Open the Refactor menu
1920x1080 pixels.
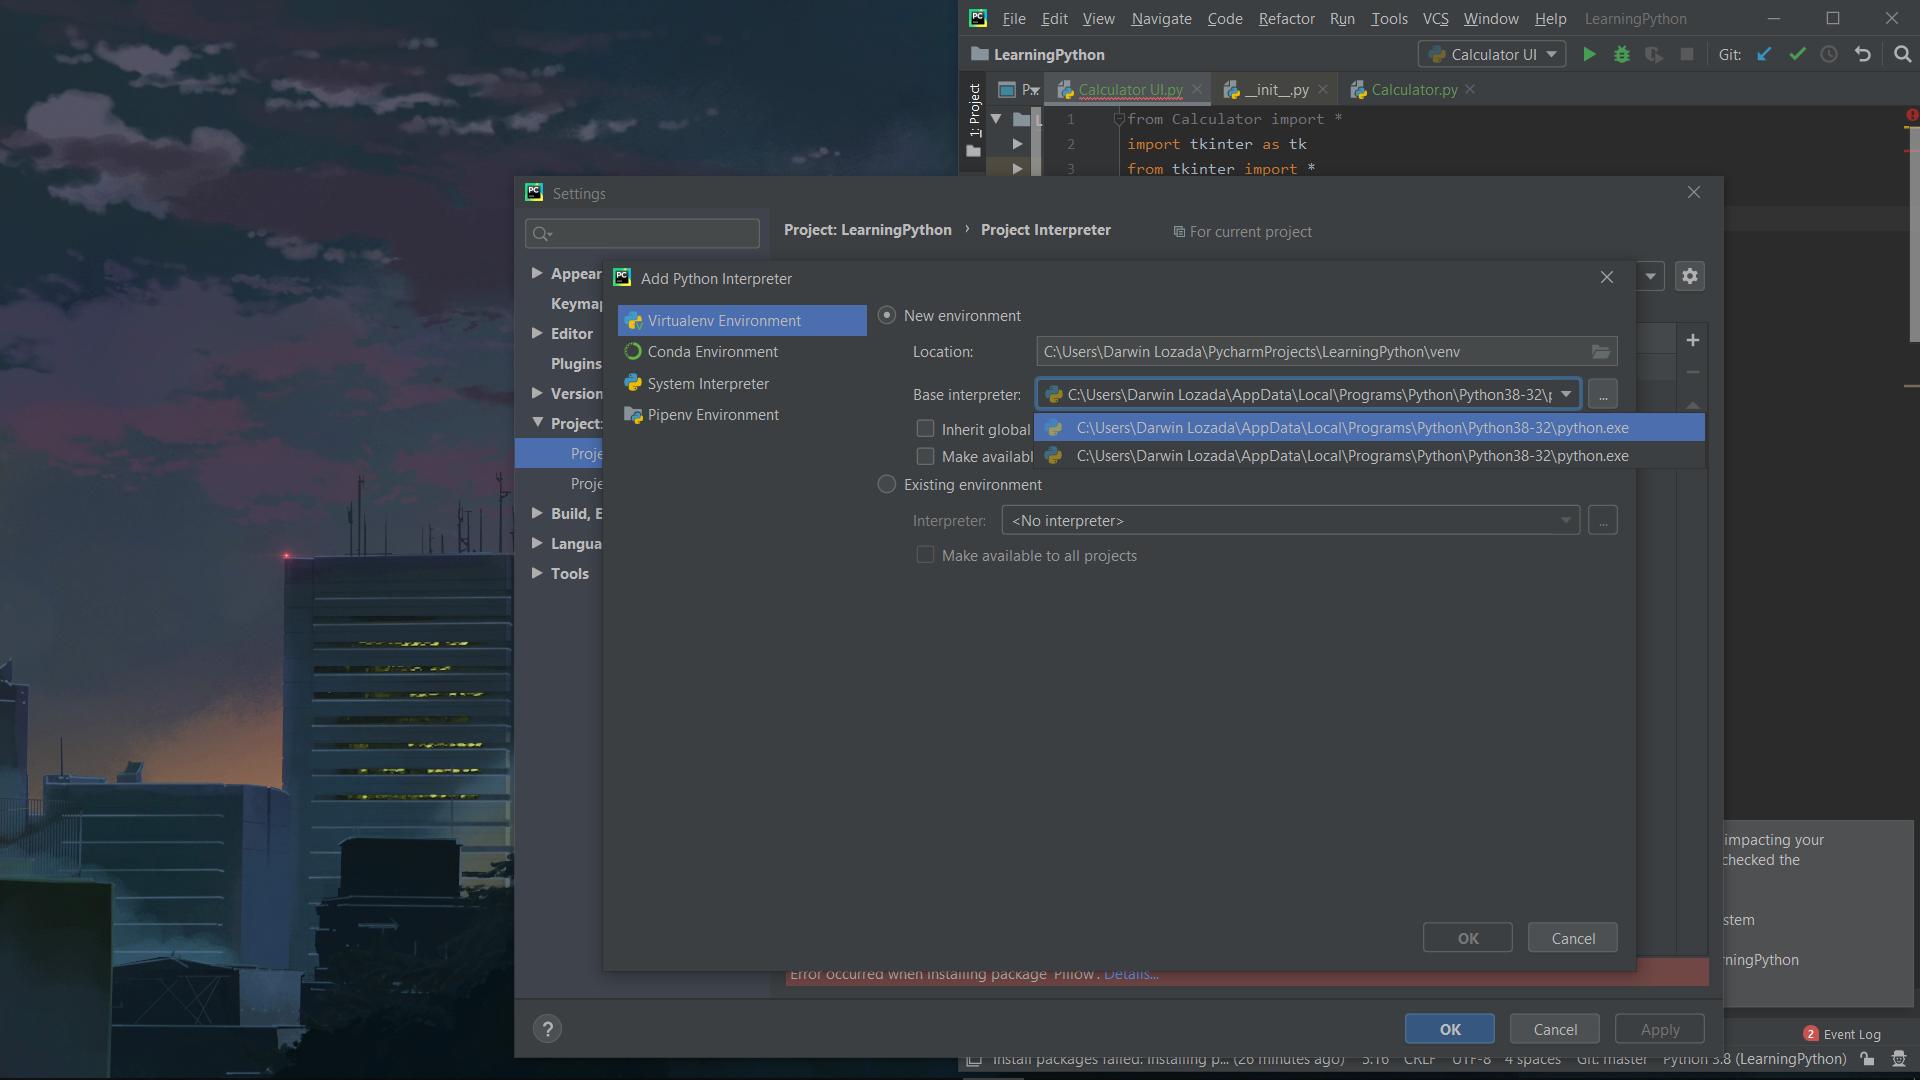(1286, 18)
